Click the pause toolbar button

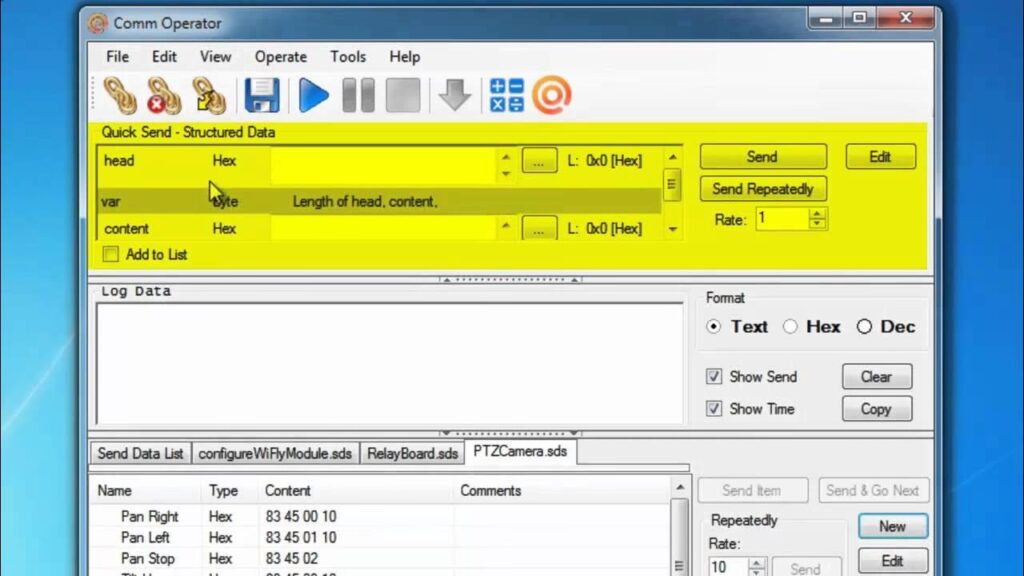358,95
